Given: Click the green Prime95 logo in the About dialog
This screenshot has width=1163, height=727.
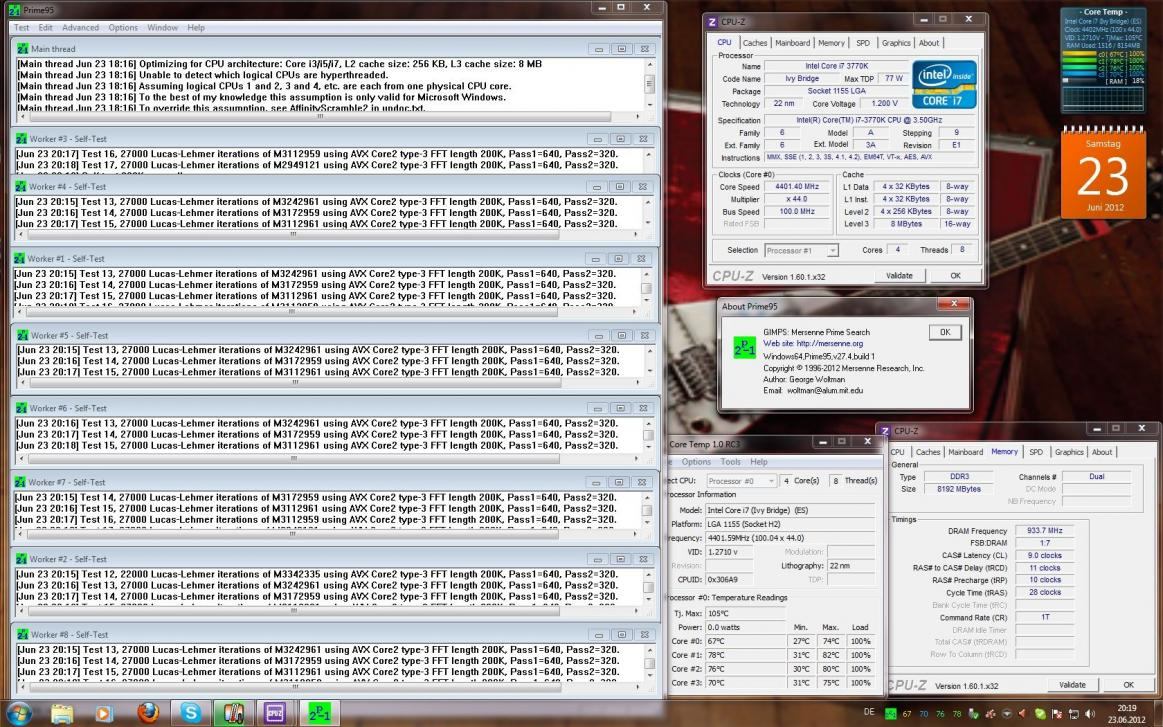Looking at the screenshot, I should pos(745,348).
